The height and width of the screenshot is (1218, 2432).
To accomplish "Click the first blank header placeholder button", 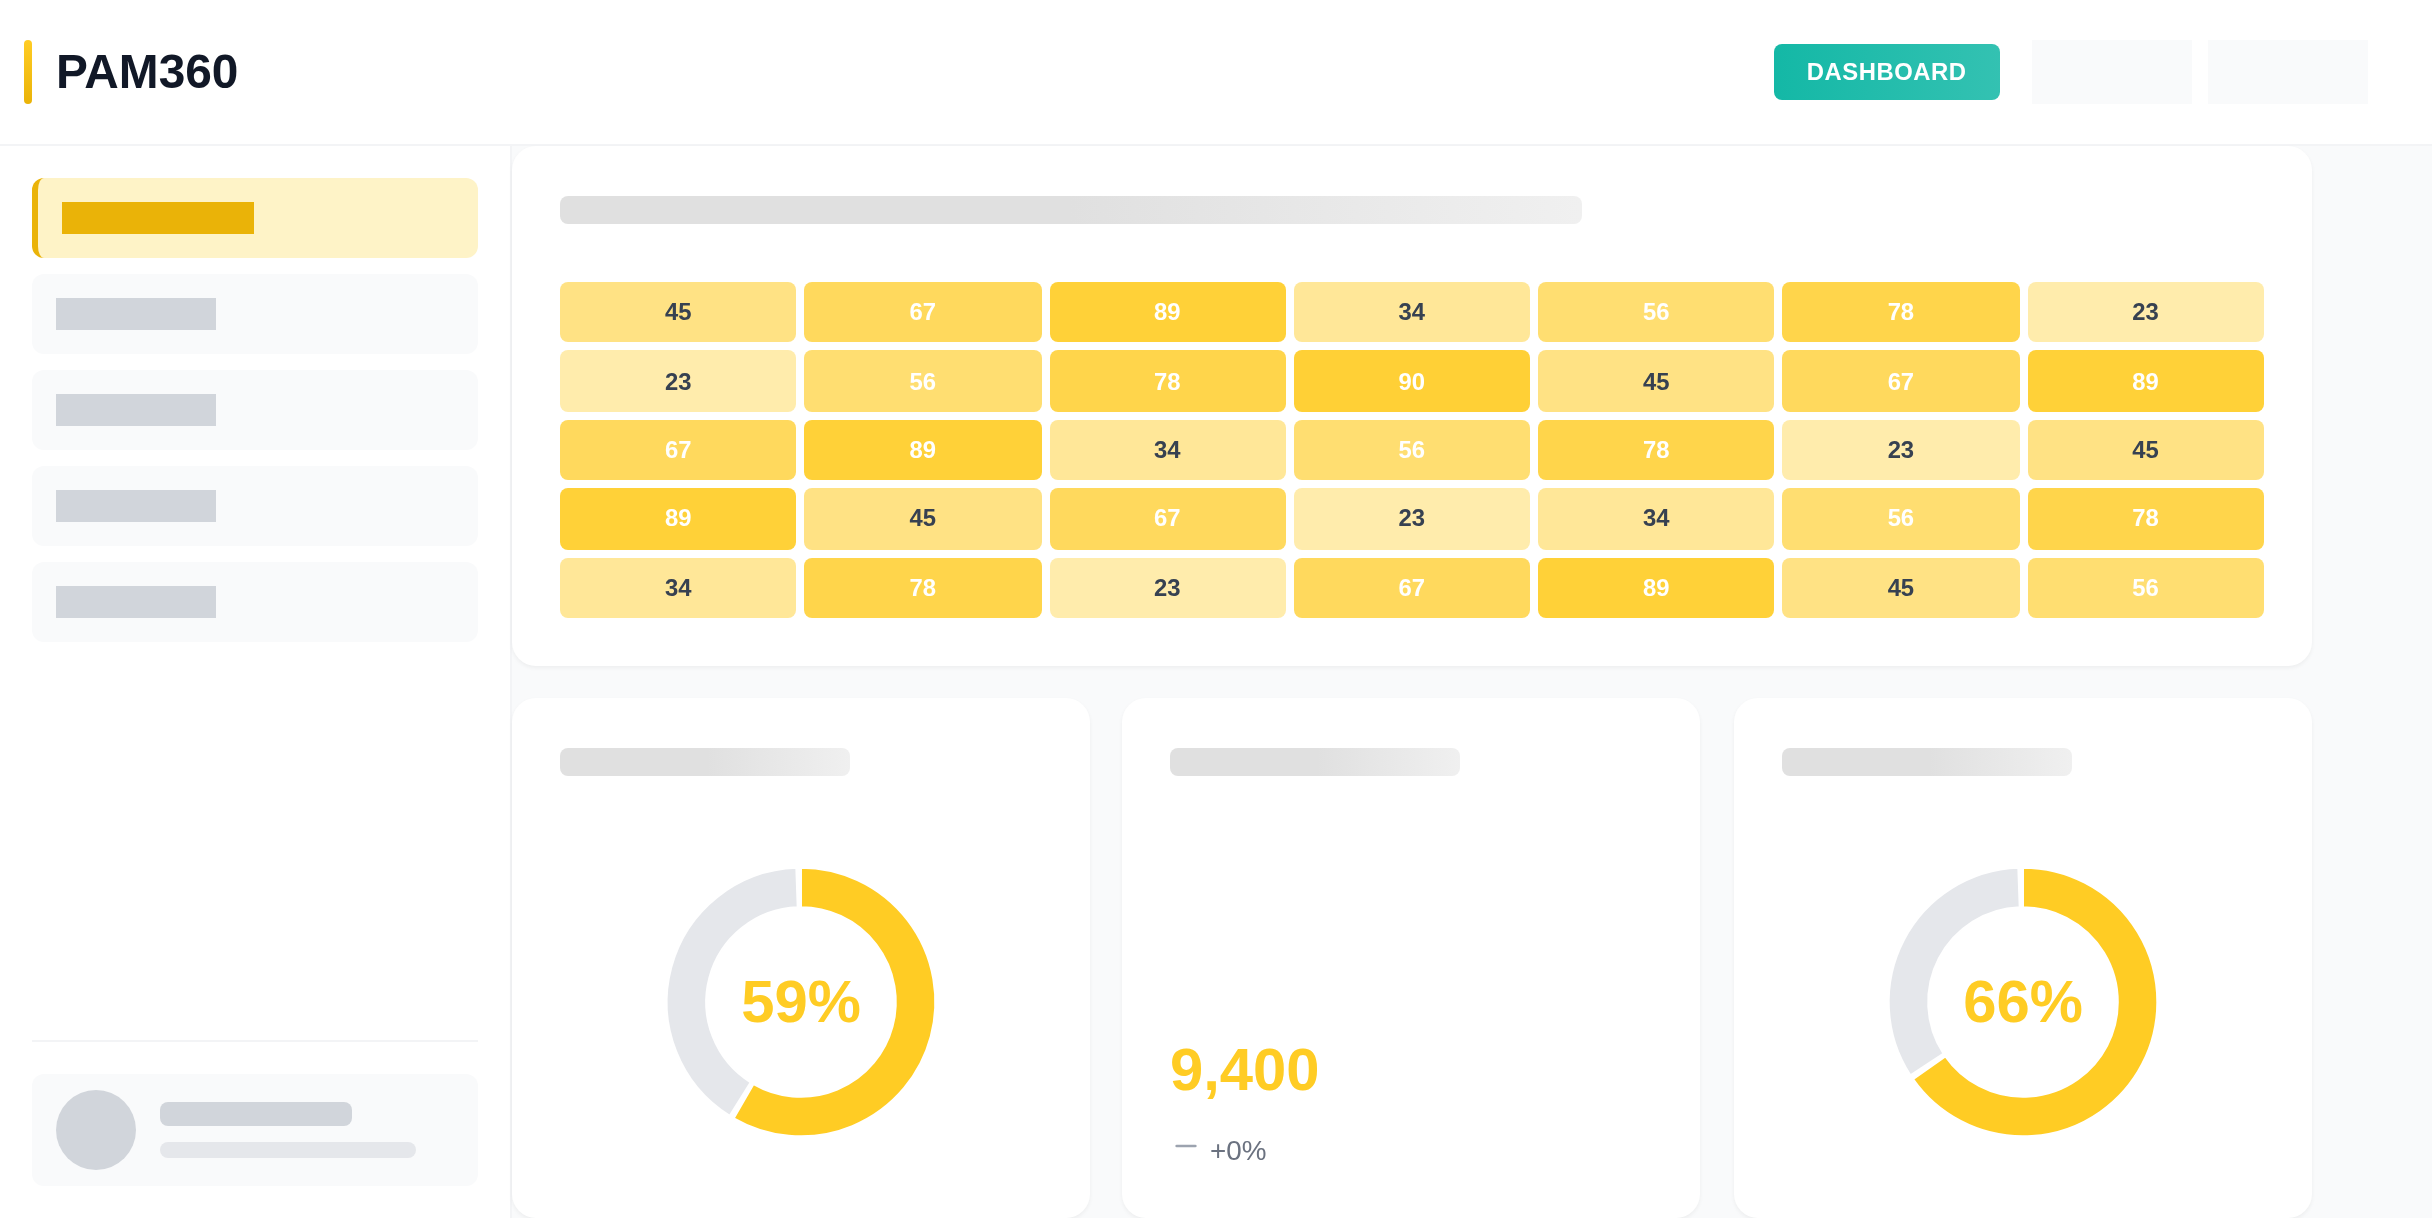I will coord(2111,72).
